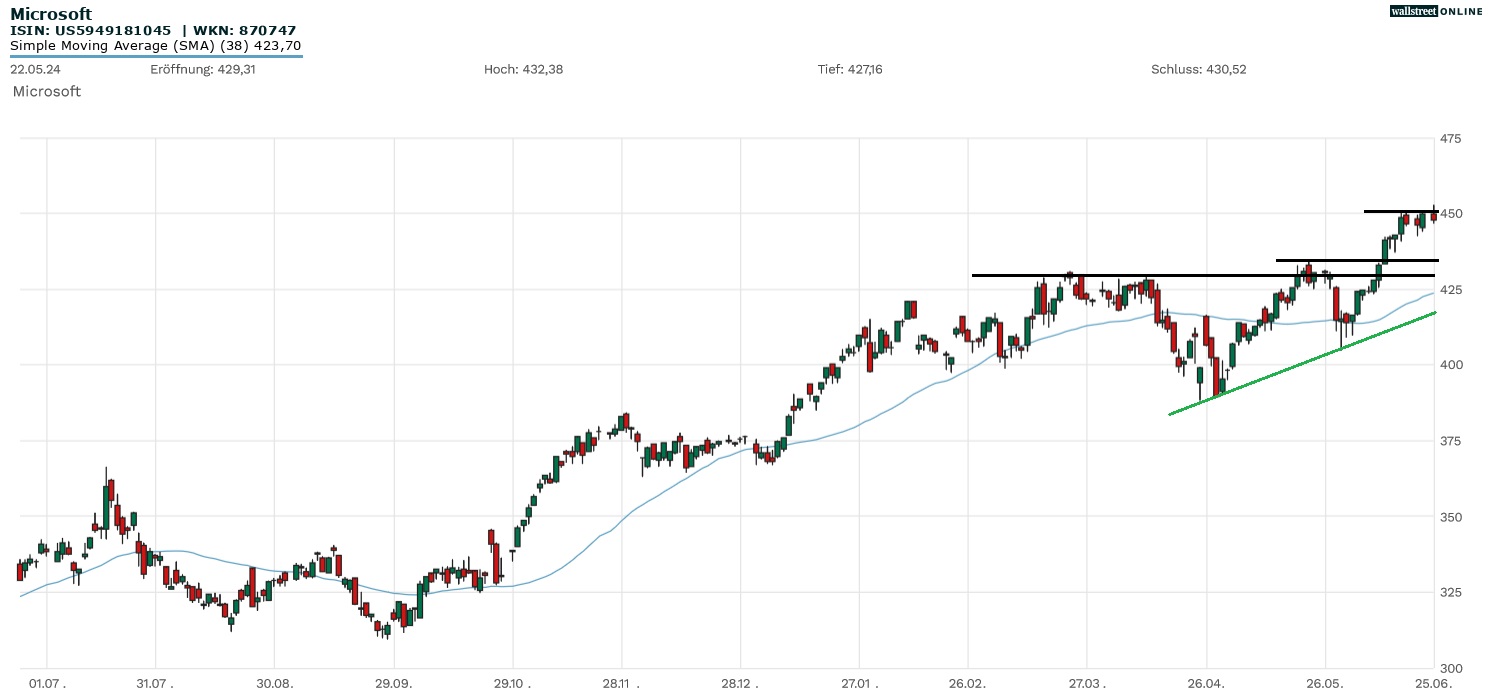The image size is (1490, 689).
Task: Click the 01.07. date on the time axis
Action: (48, 681)
